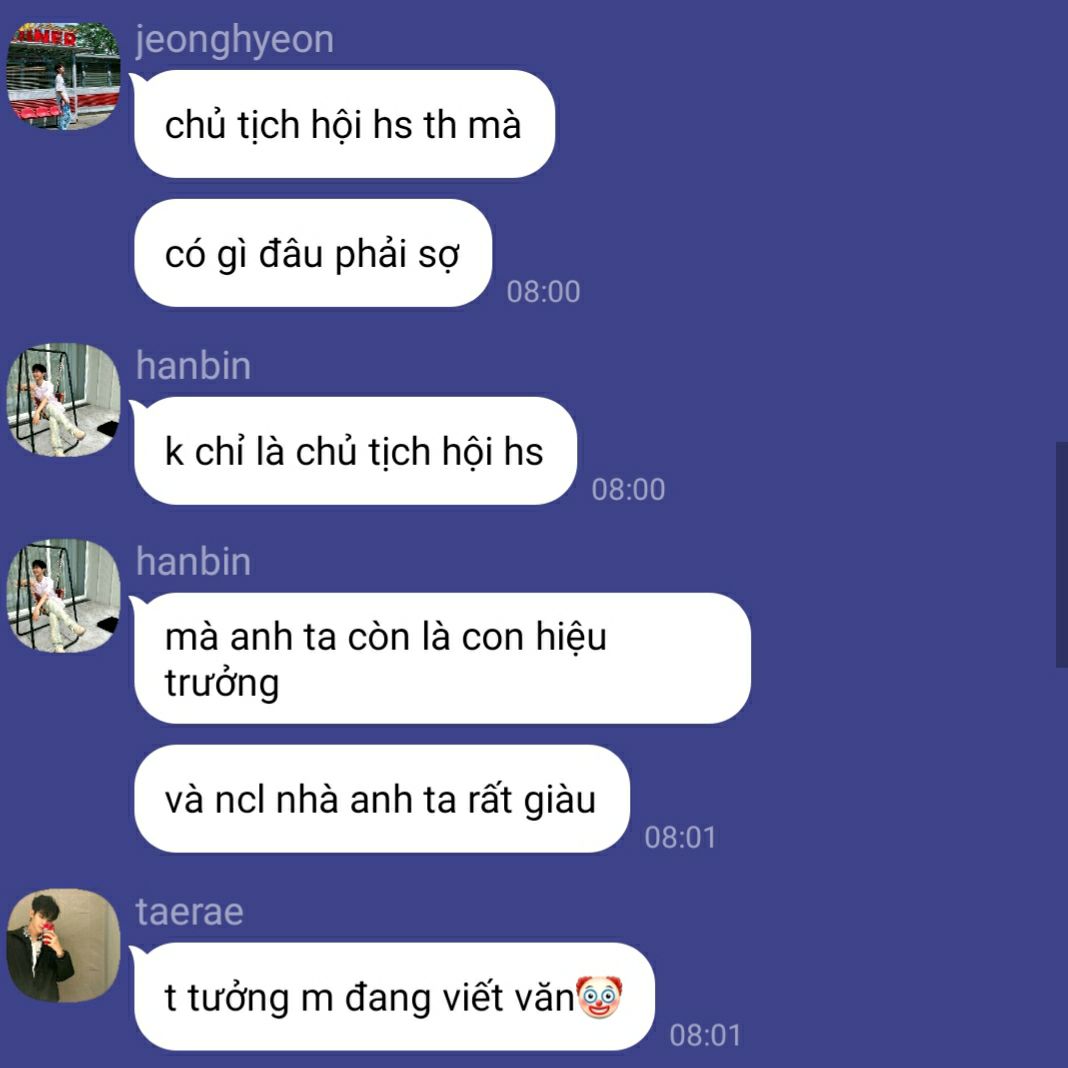Click the chat scrollbar on the right edge

pyautogui.click(x=1061, y=554)
